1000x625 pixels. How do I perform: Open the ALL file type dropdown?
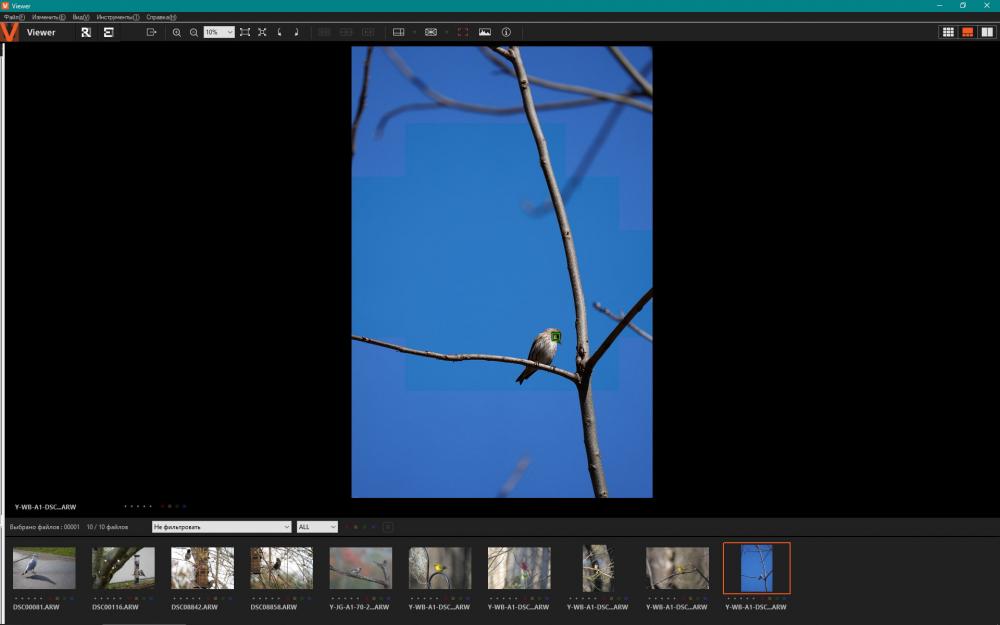click(317, 527)
